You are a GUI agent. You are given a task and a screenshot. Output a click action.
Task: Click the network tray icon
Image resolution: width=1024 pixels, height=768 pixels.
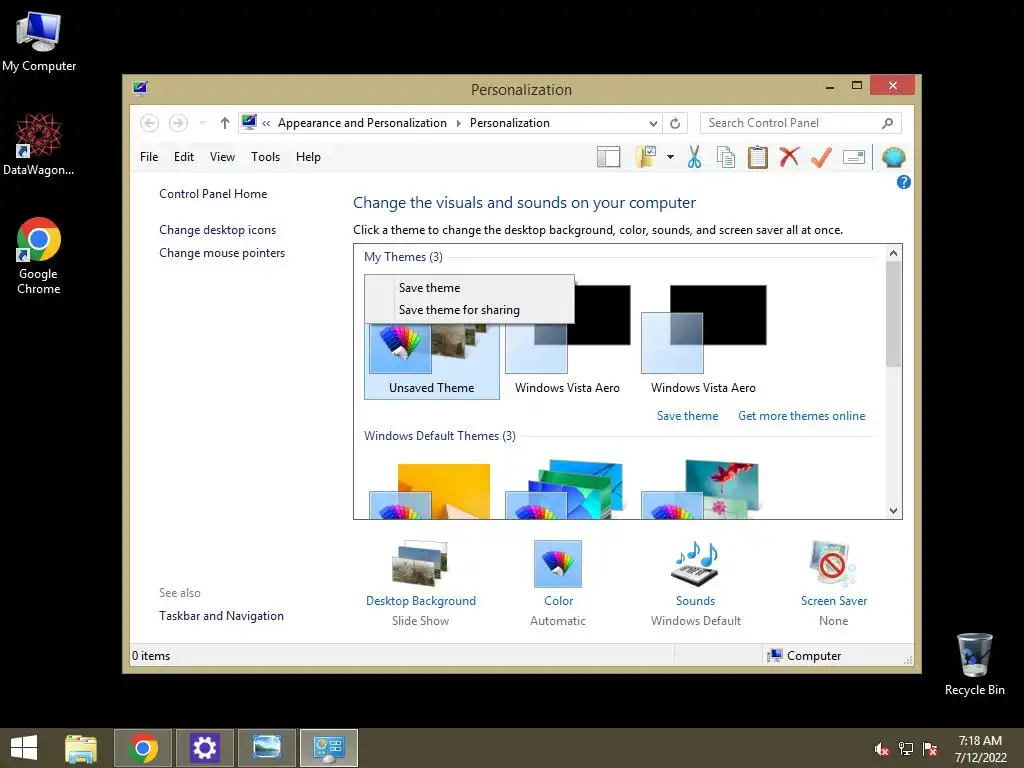pos(906,749)
